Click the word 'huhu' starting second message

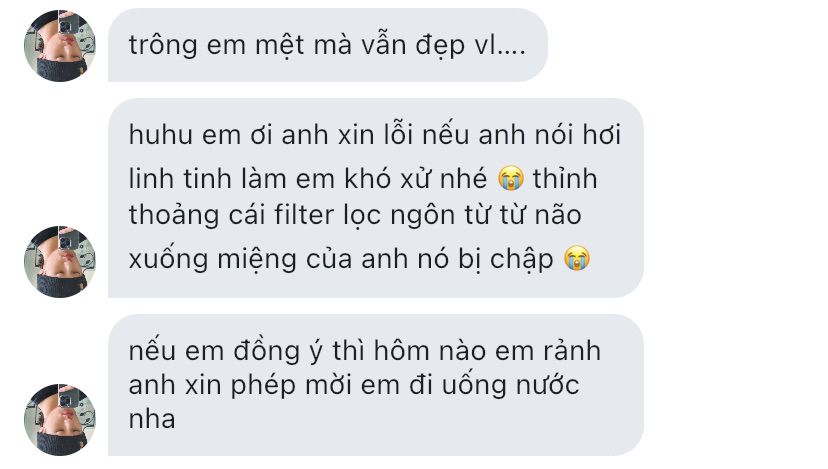160,135
